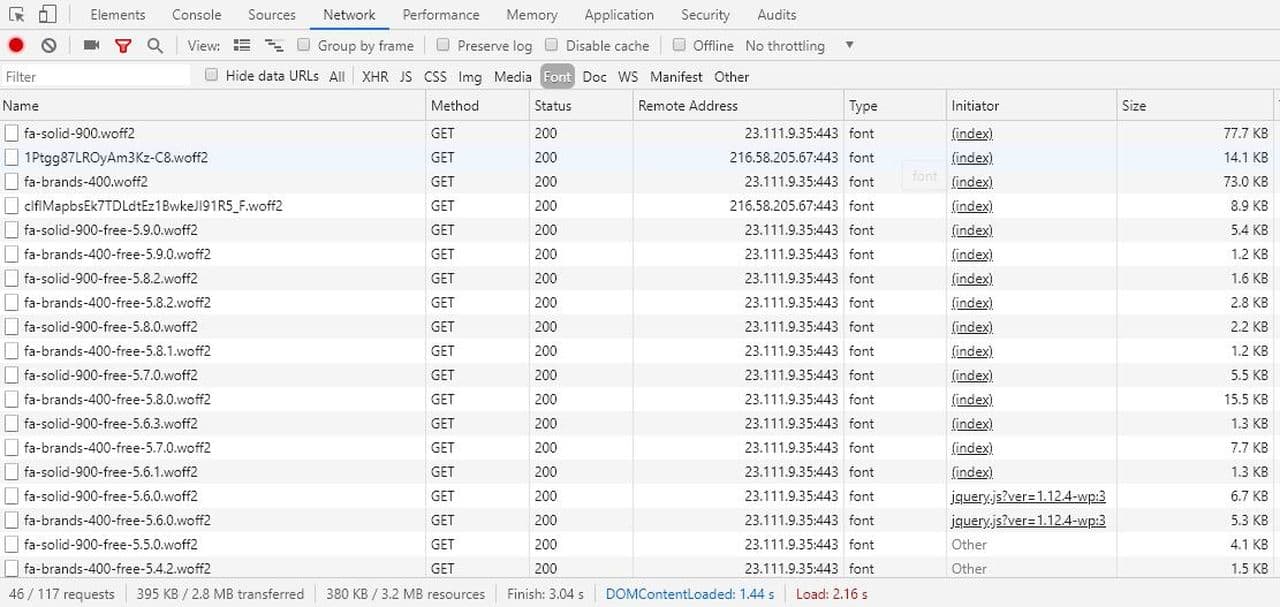1280x607 pixels.
Task: Show overview with waterfall view icon
Action: (x=273, y=45)
